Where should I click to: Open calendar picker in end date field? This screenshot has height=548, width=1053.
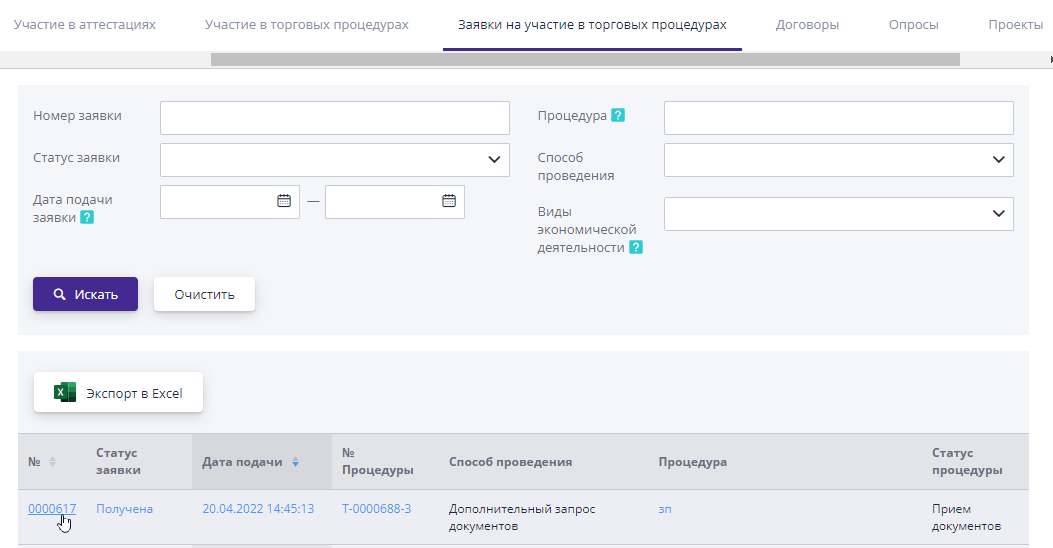449,201
